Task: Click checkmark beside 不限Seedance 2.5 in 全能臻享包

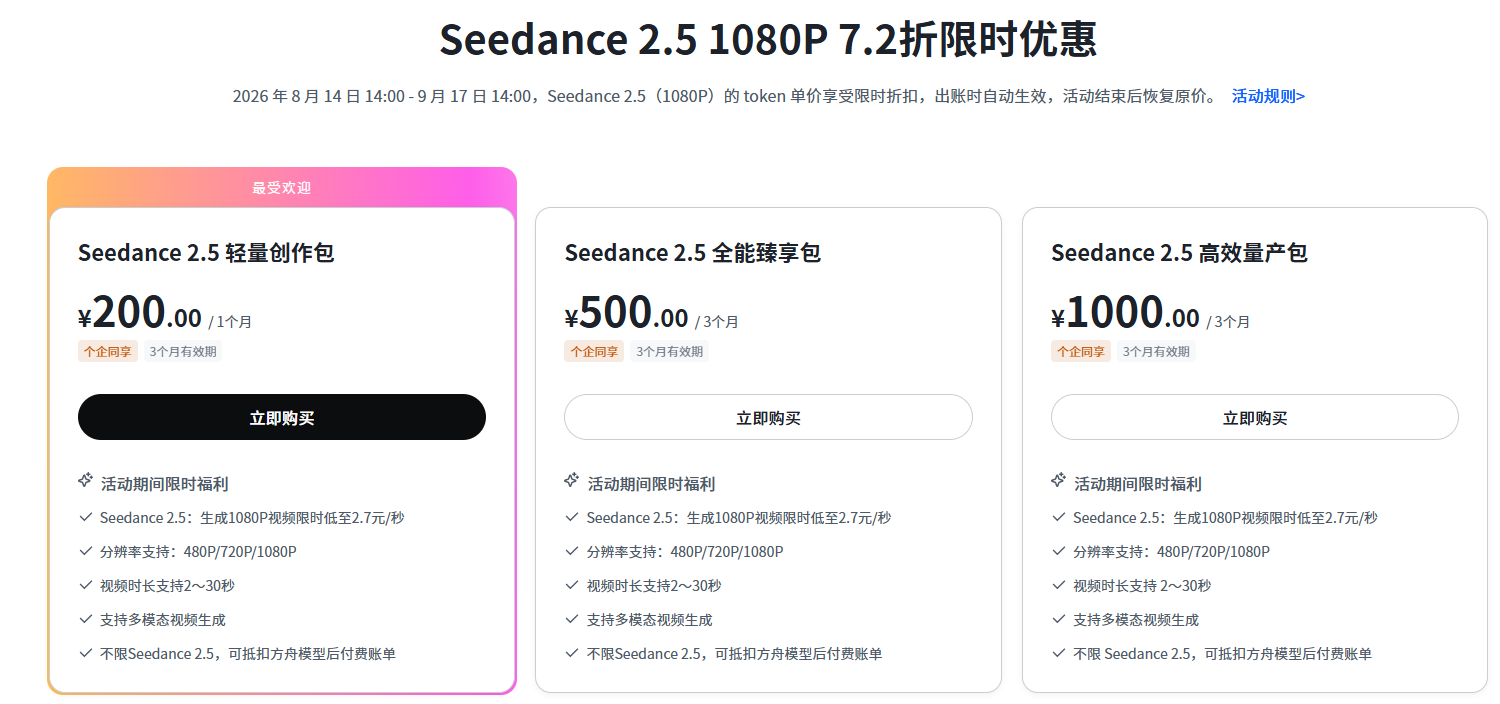Action: (x=572, y=653)
